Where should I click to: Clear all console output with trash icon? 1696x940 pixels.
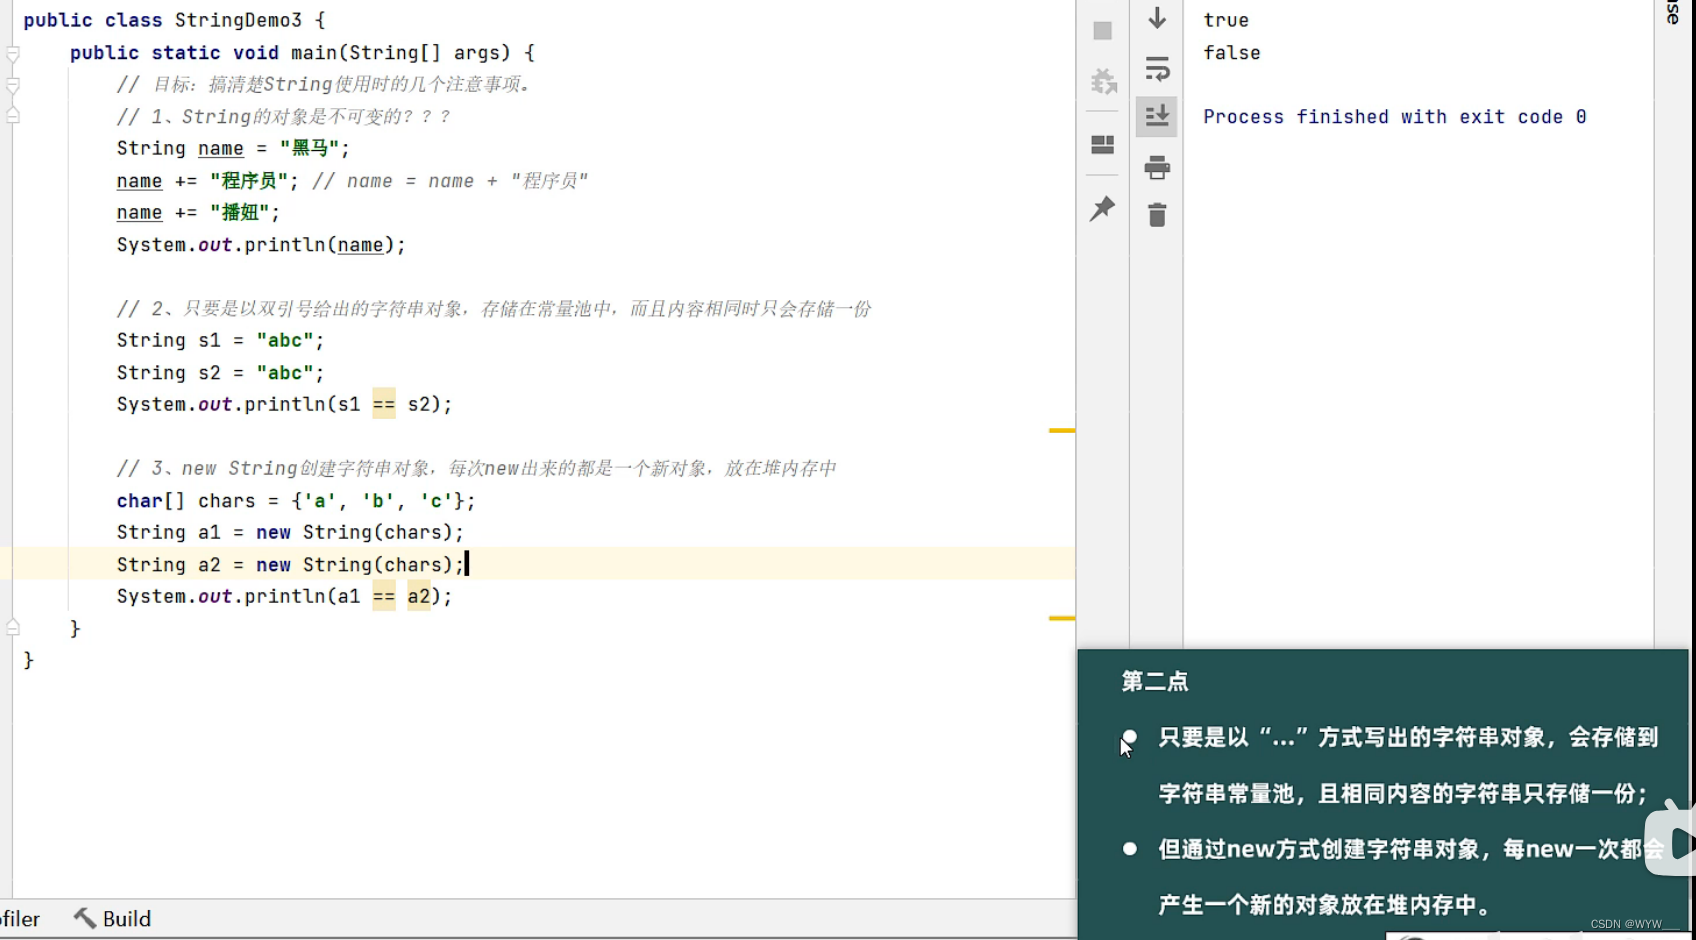coord(1157,214)
